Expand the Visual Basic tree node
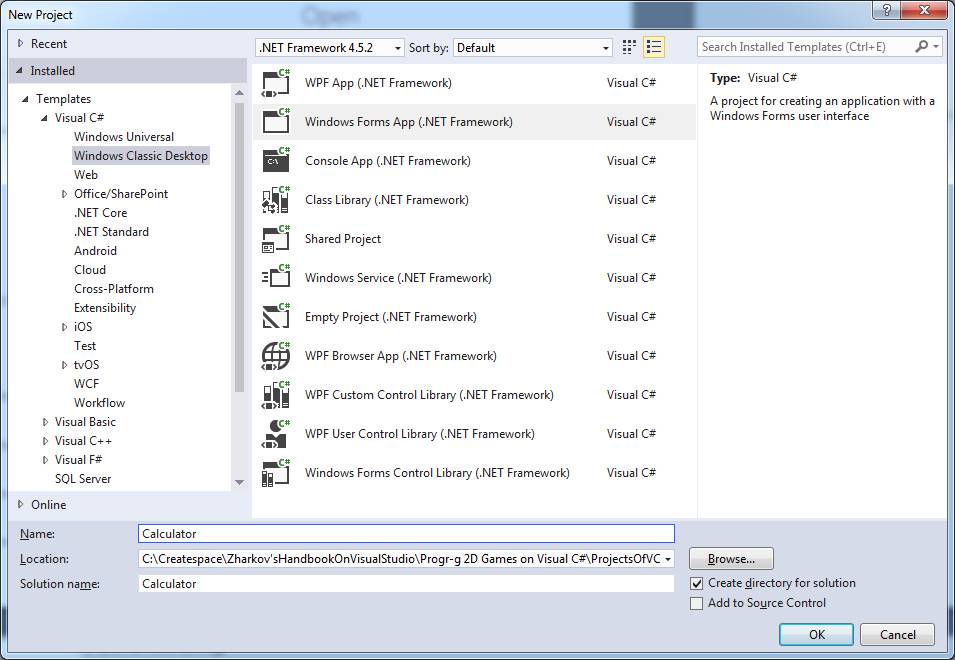Viewport: 955px width, 660px height. pos(46,422)
